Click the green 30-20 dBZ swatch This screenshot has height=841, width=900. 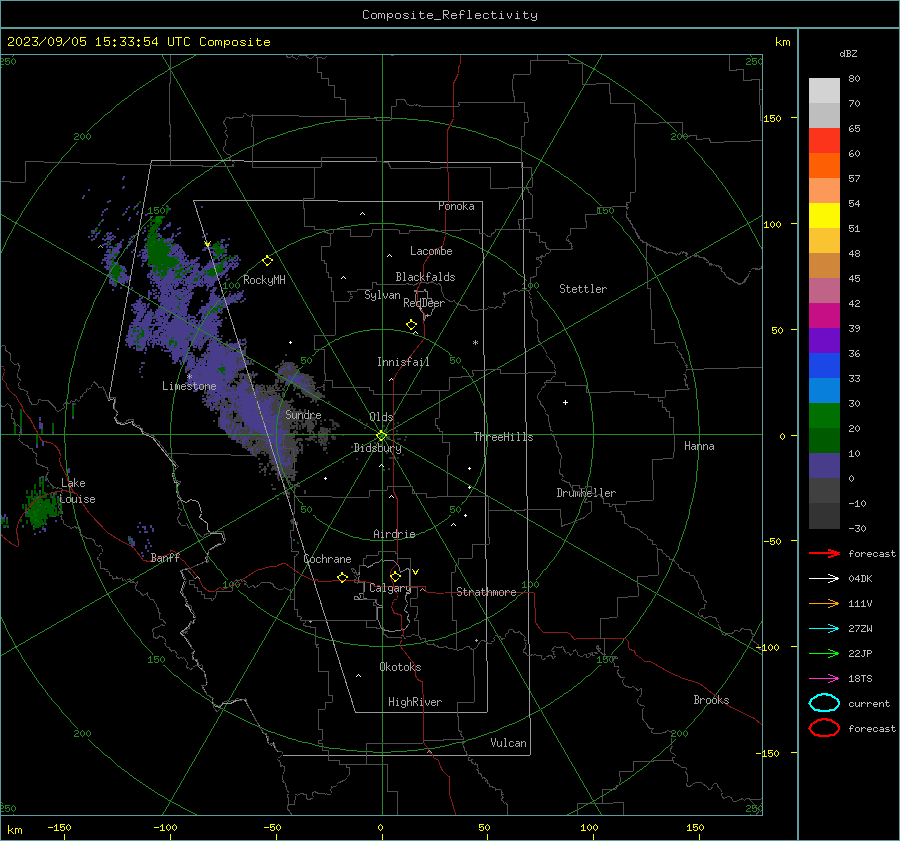tap(824, 415)
